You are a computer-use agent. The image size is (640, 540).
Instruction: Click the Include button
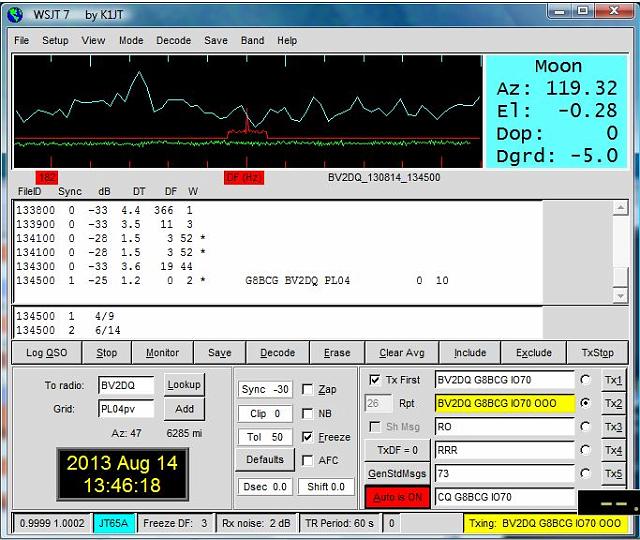[470, 353]
